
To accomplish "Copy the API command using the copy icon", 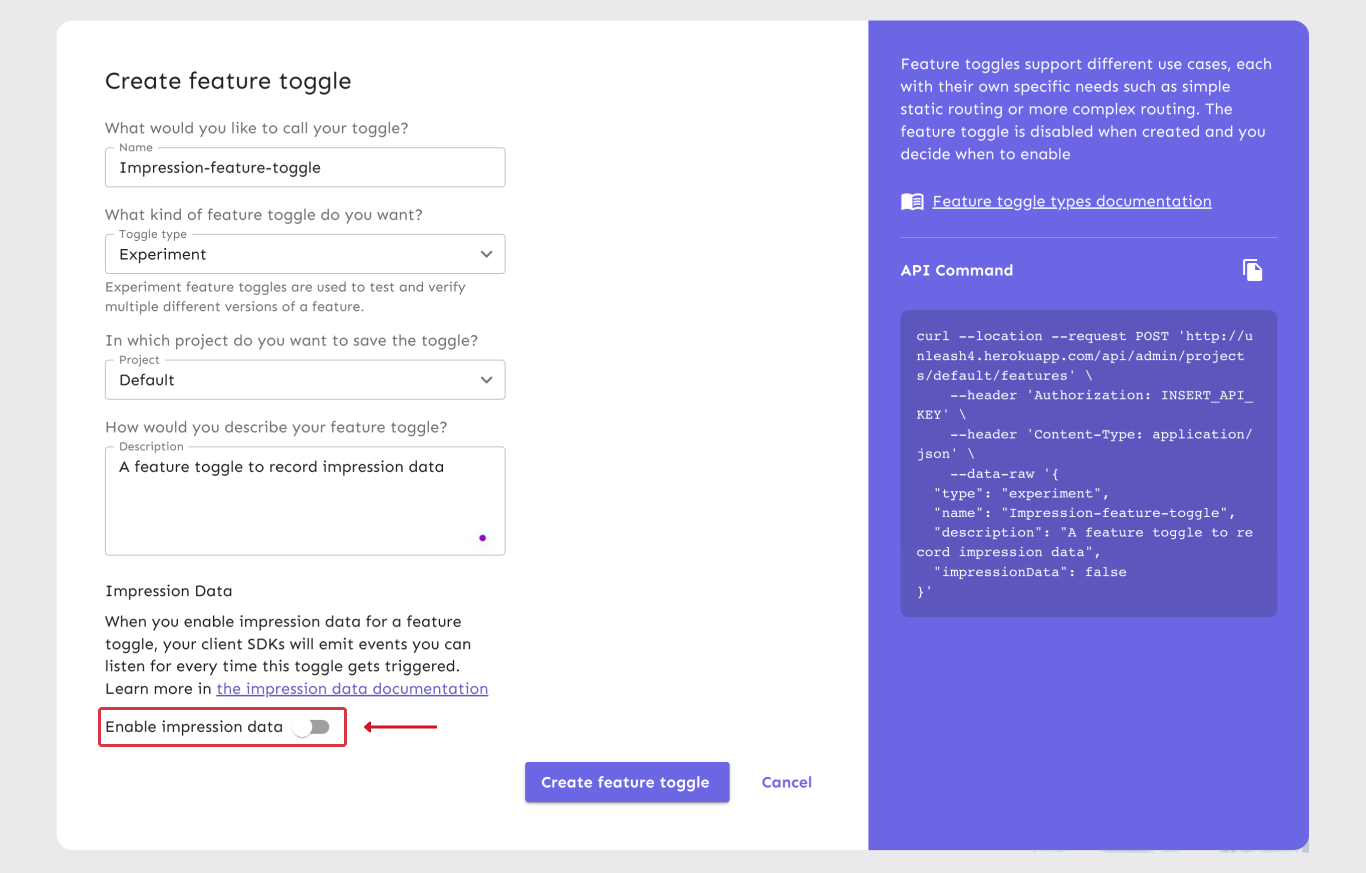I will point(1253,269).
